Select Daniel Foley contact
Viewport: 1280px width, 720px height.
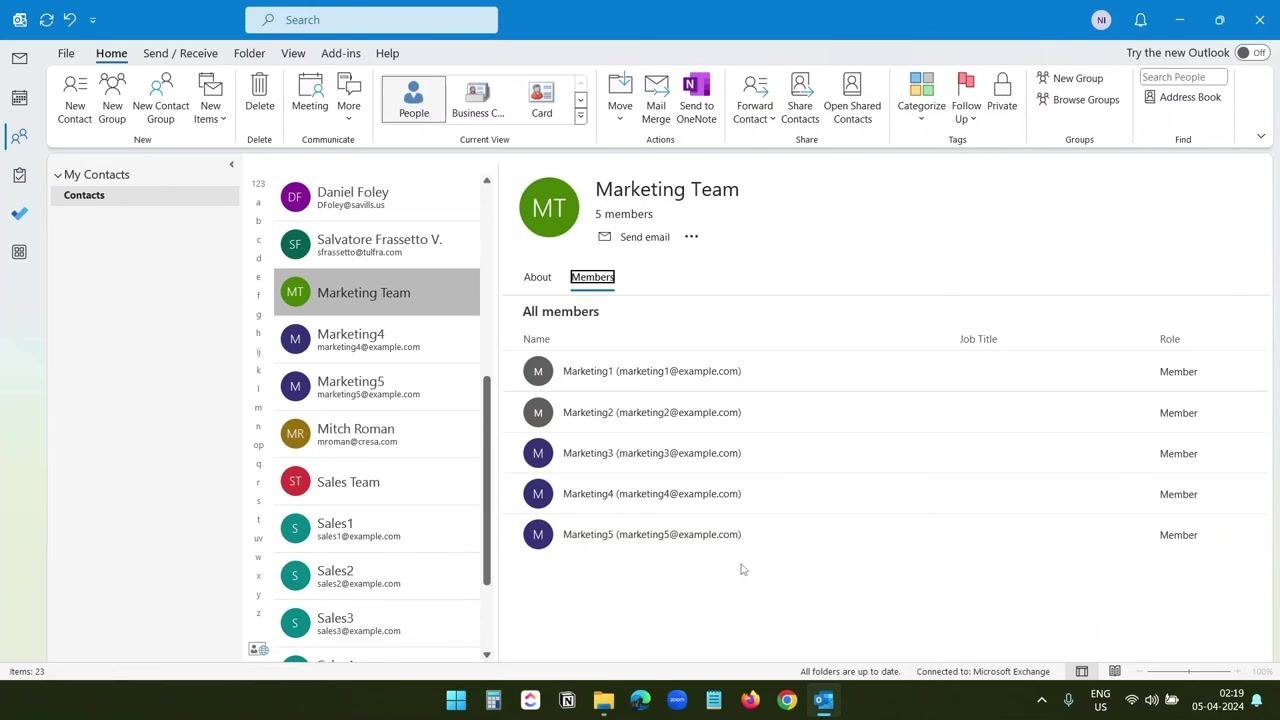pos(377,197)
